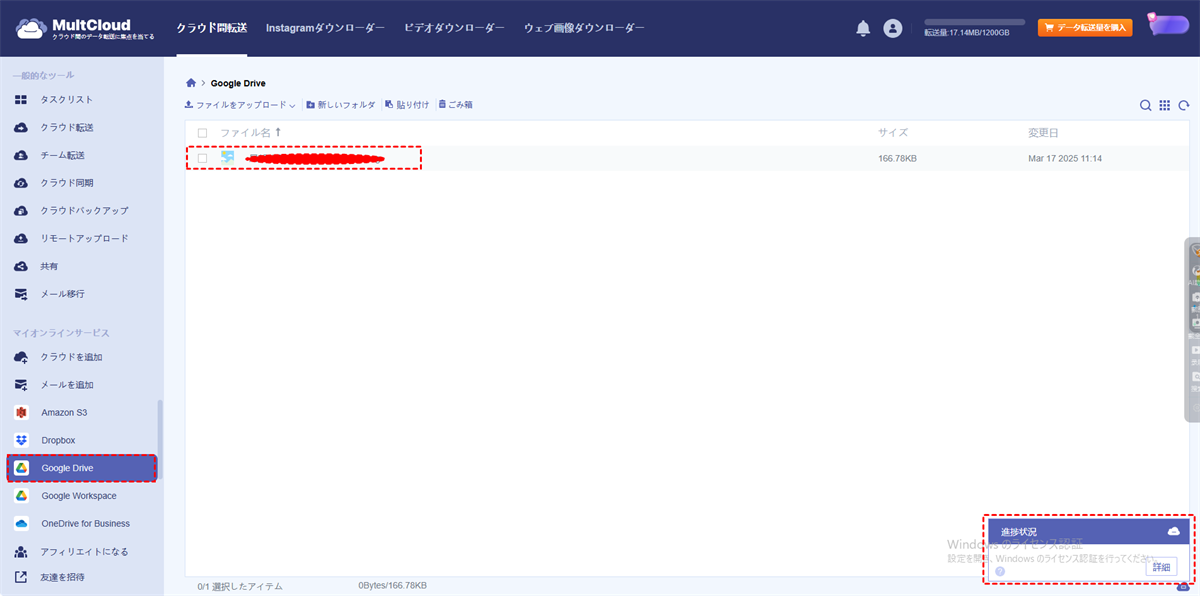The height and width of the screenshot is (596, 1200).
Task: Click the purple promo banner icon
Action: pyautogui.click(x=1168, y=25)
